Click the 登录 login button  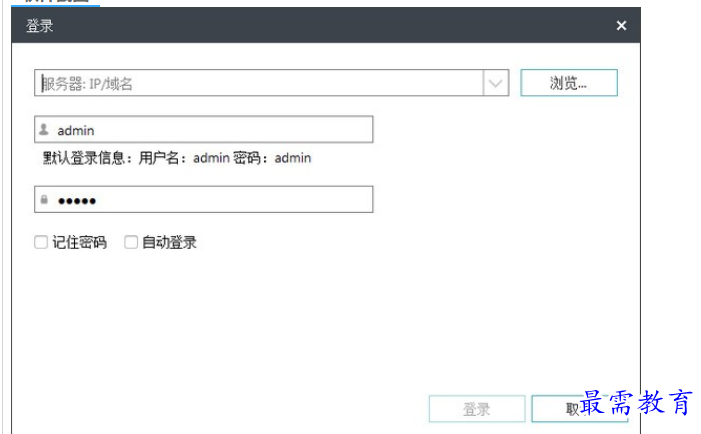pos(477,409)
